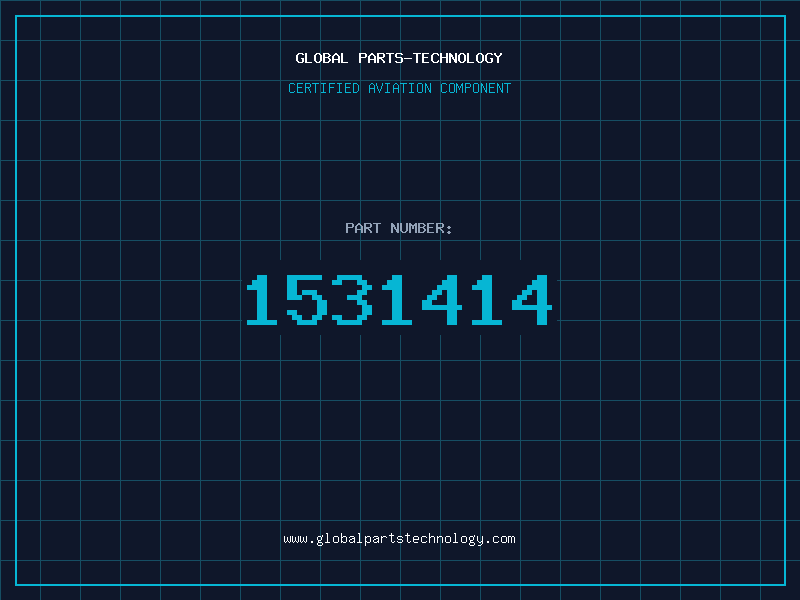This screenshot has height=600, width=800.
Task: Select the CERTIFIED AVIATION COMPONENT subtitle
Action: [399, 88]
